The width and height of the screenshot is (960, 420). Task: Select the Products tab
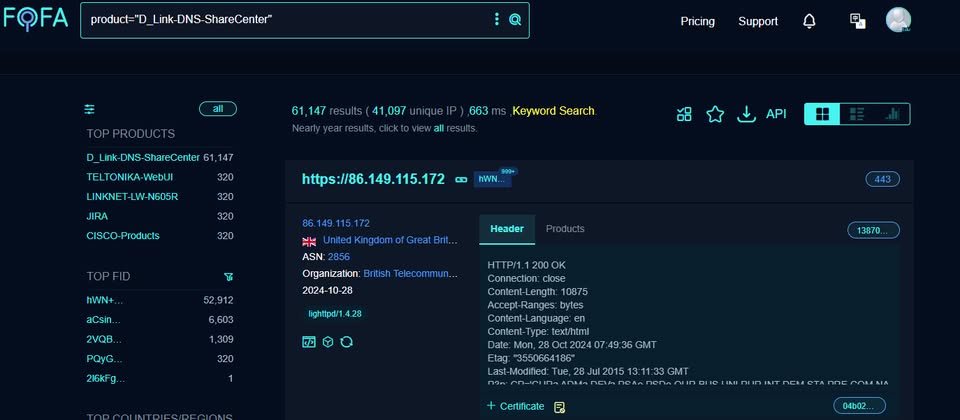click(565, 229)
